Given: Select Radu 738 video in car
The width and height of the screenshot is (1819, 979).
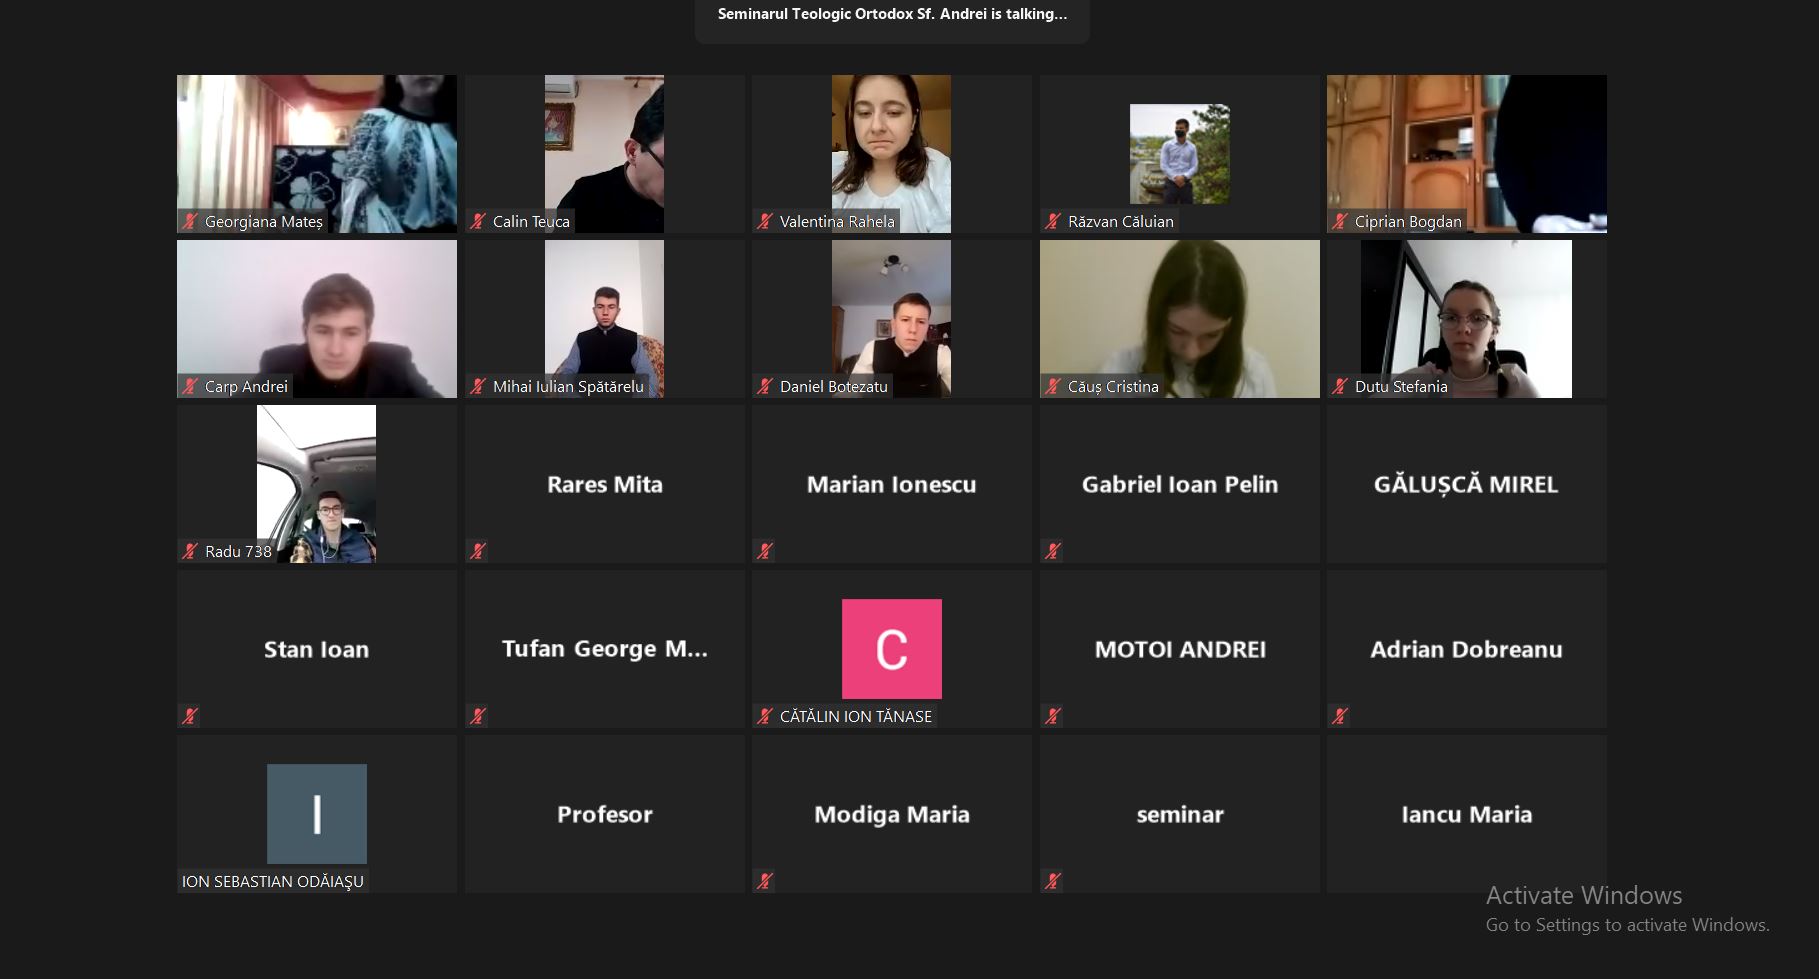Looking at the screenshot, I should tap(317, 484).
